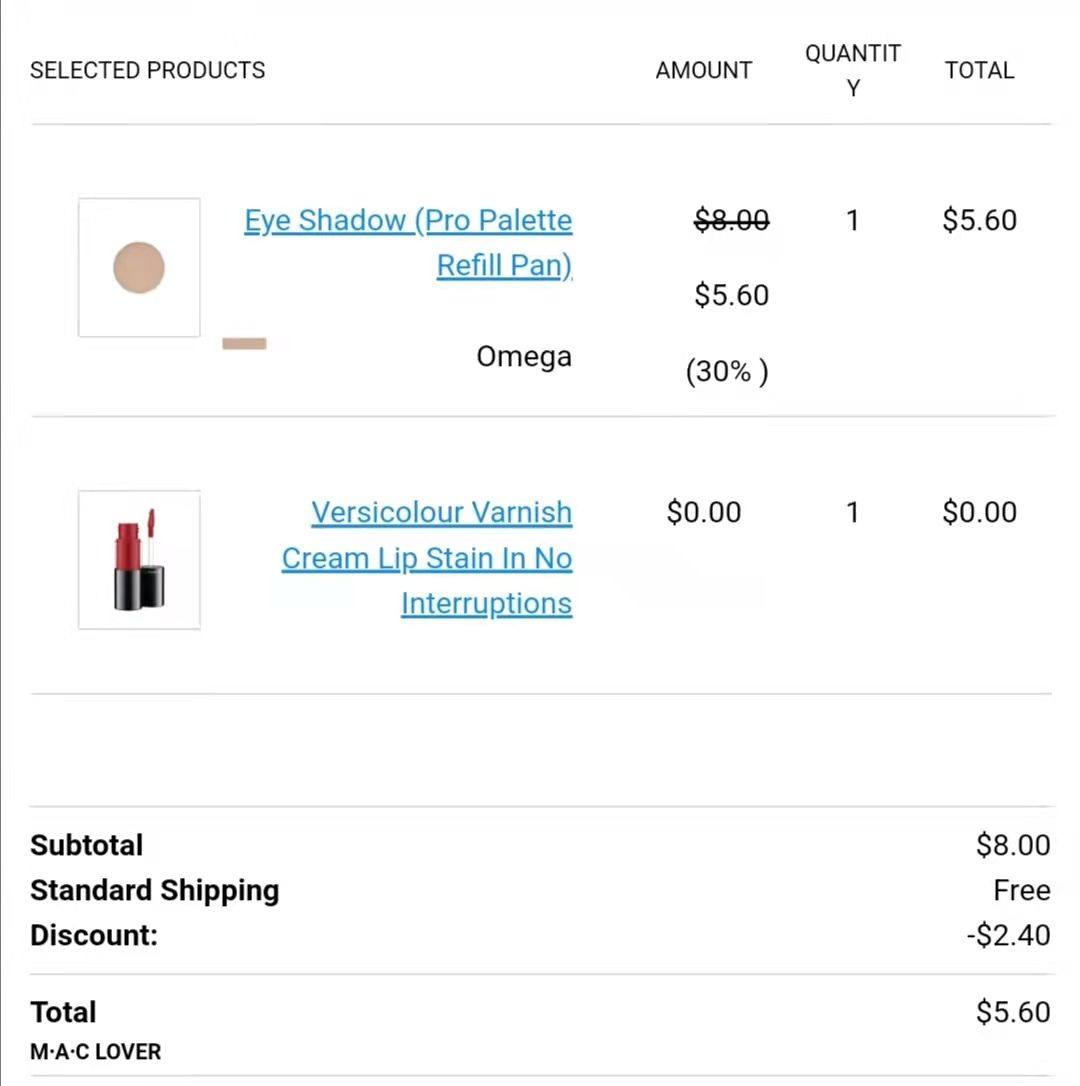
Task: Click the lip stain quantity value 1
Action: coord(853,513)
